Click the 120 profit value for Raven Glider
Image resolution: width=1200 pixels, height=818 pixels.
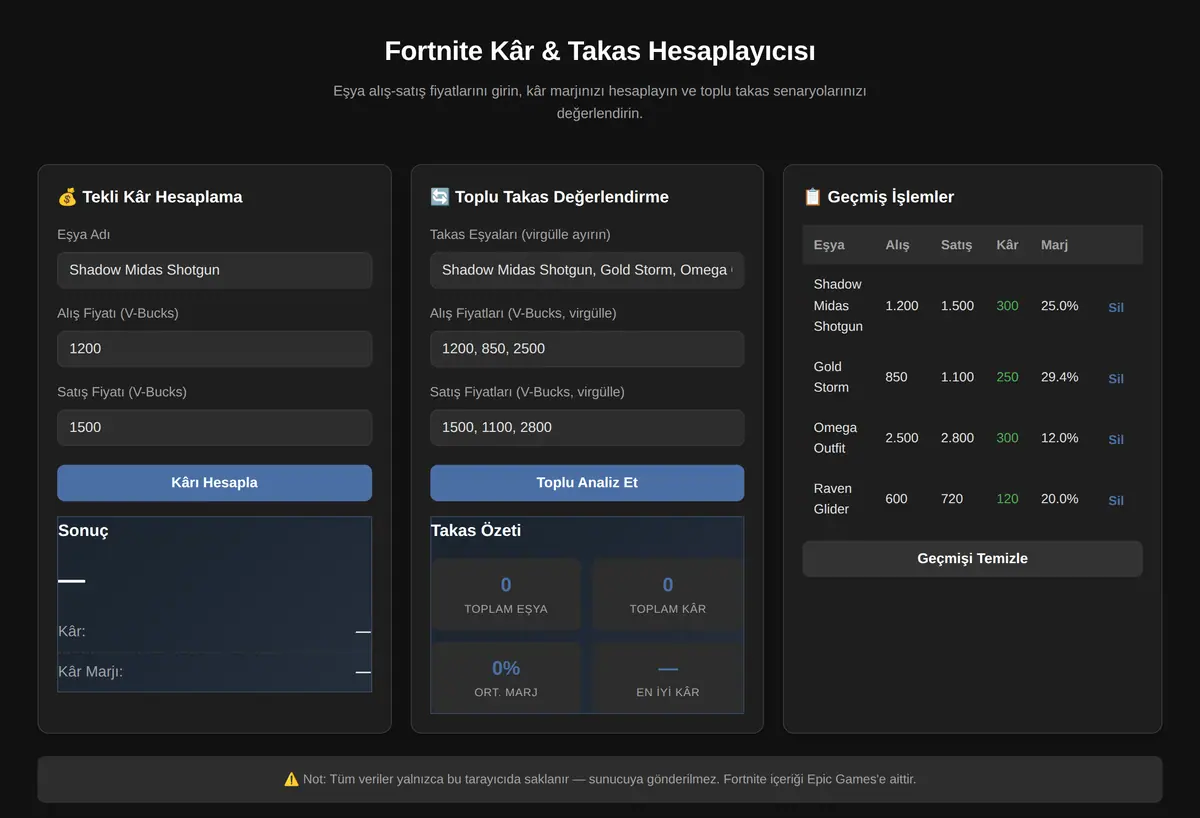pos(1007,499)
